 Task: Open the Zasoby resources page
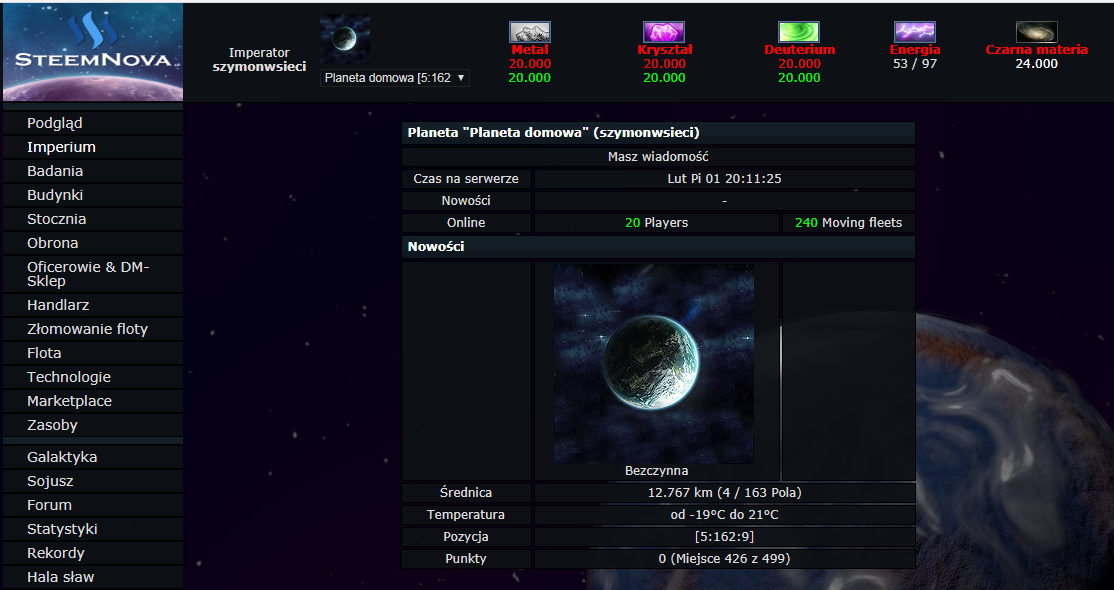coord(52,425)
